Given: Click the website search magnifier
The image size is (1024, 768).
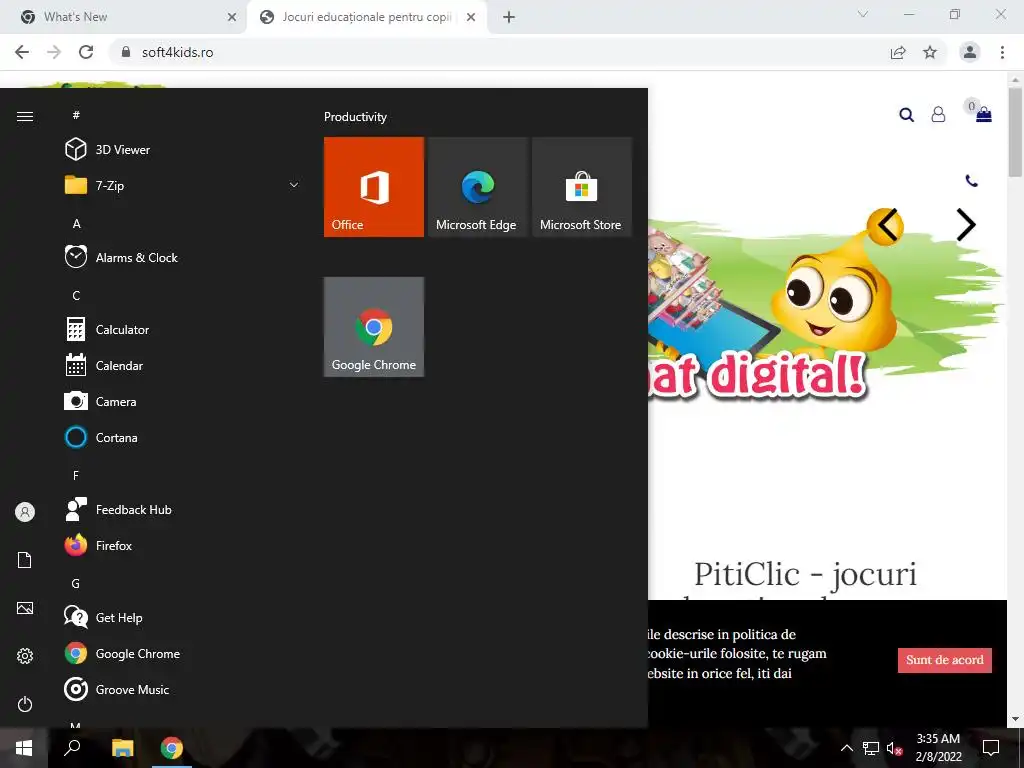Looking at the screenshot, I should 906,115.
